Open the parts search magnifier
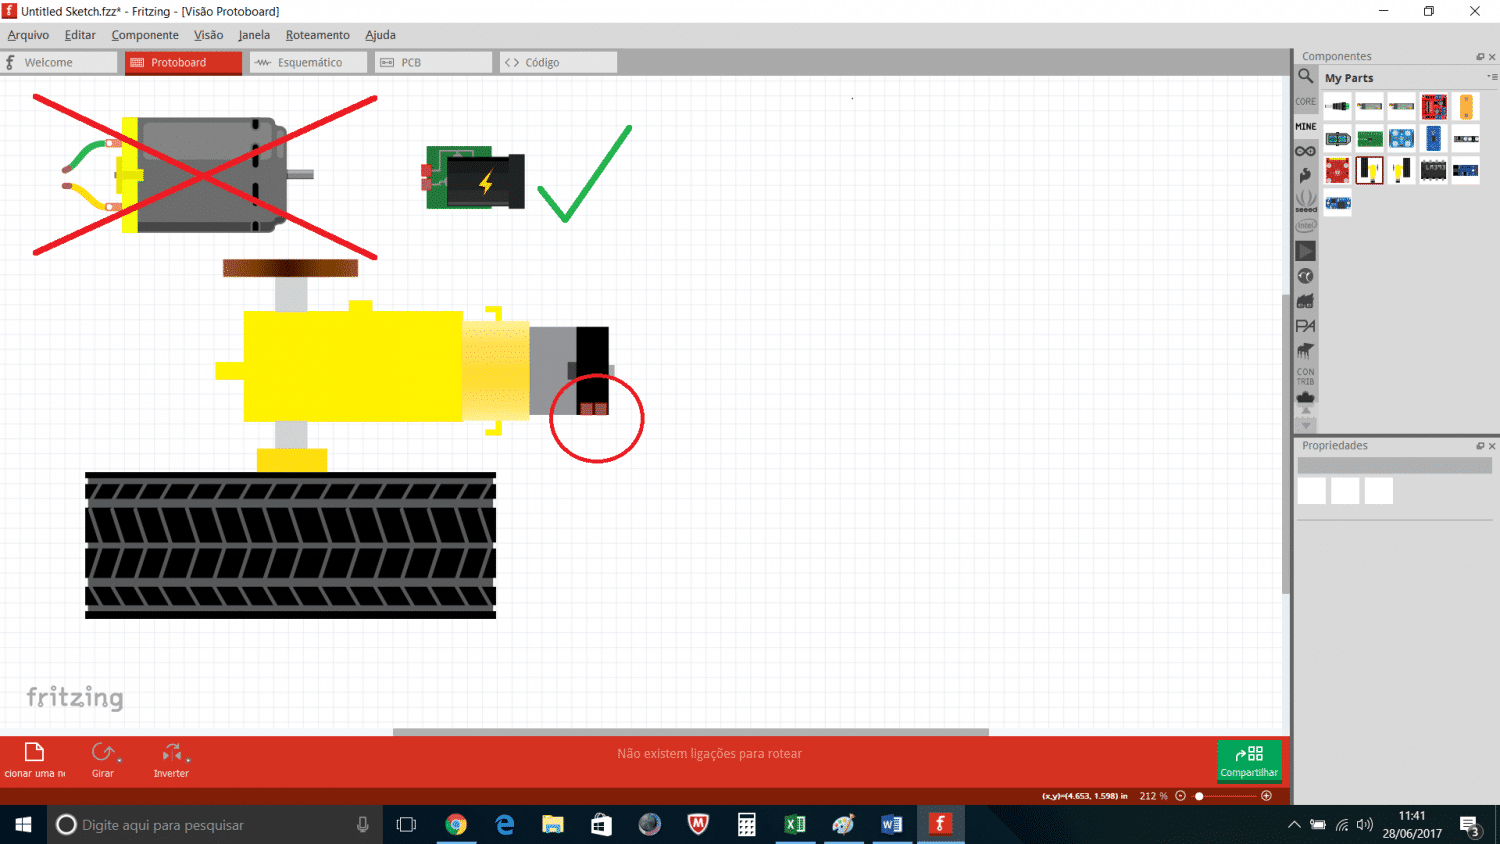The width and height of the screenshot is (1500, 844). [x=1306, y=76]
